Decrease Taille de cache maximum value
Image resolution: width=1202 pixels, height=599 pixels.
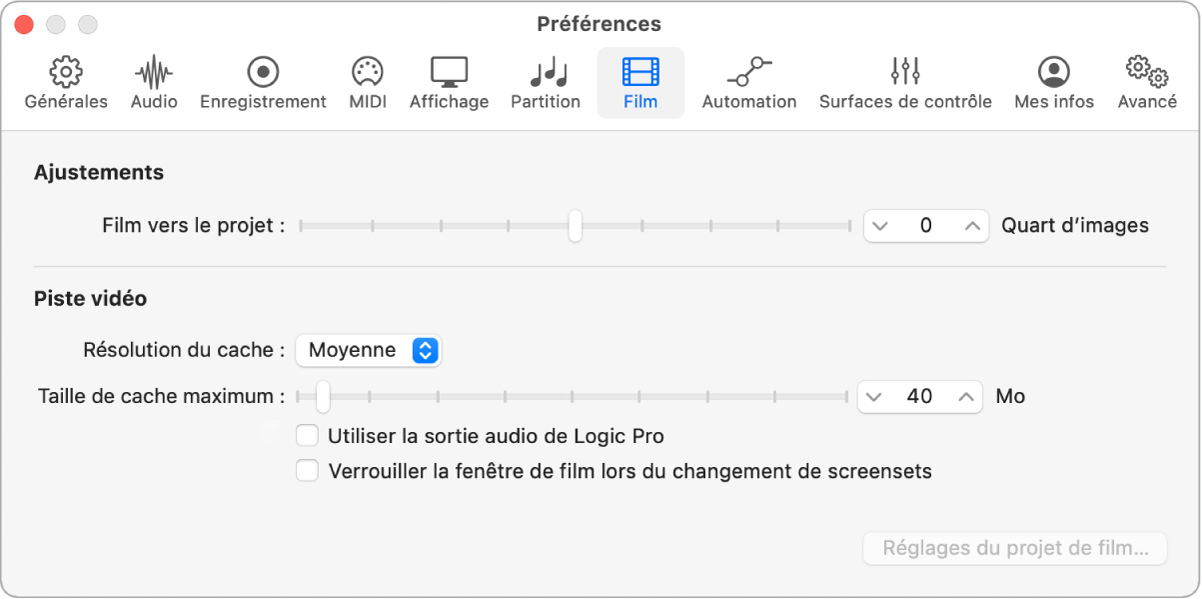pos(874,397)
